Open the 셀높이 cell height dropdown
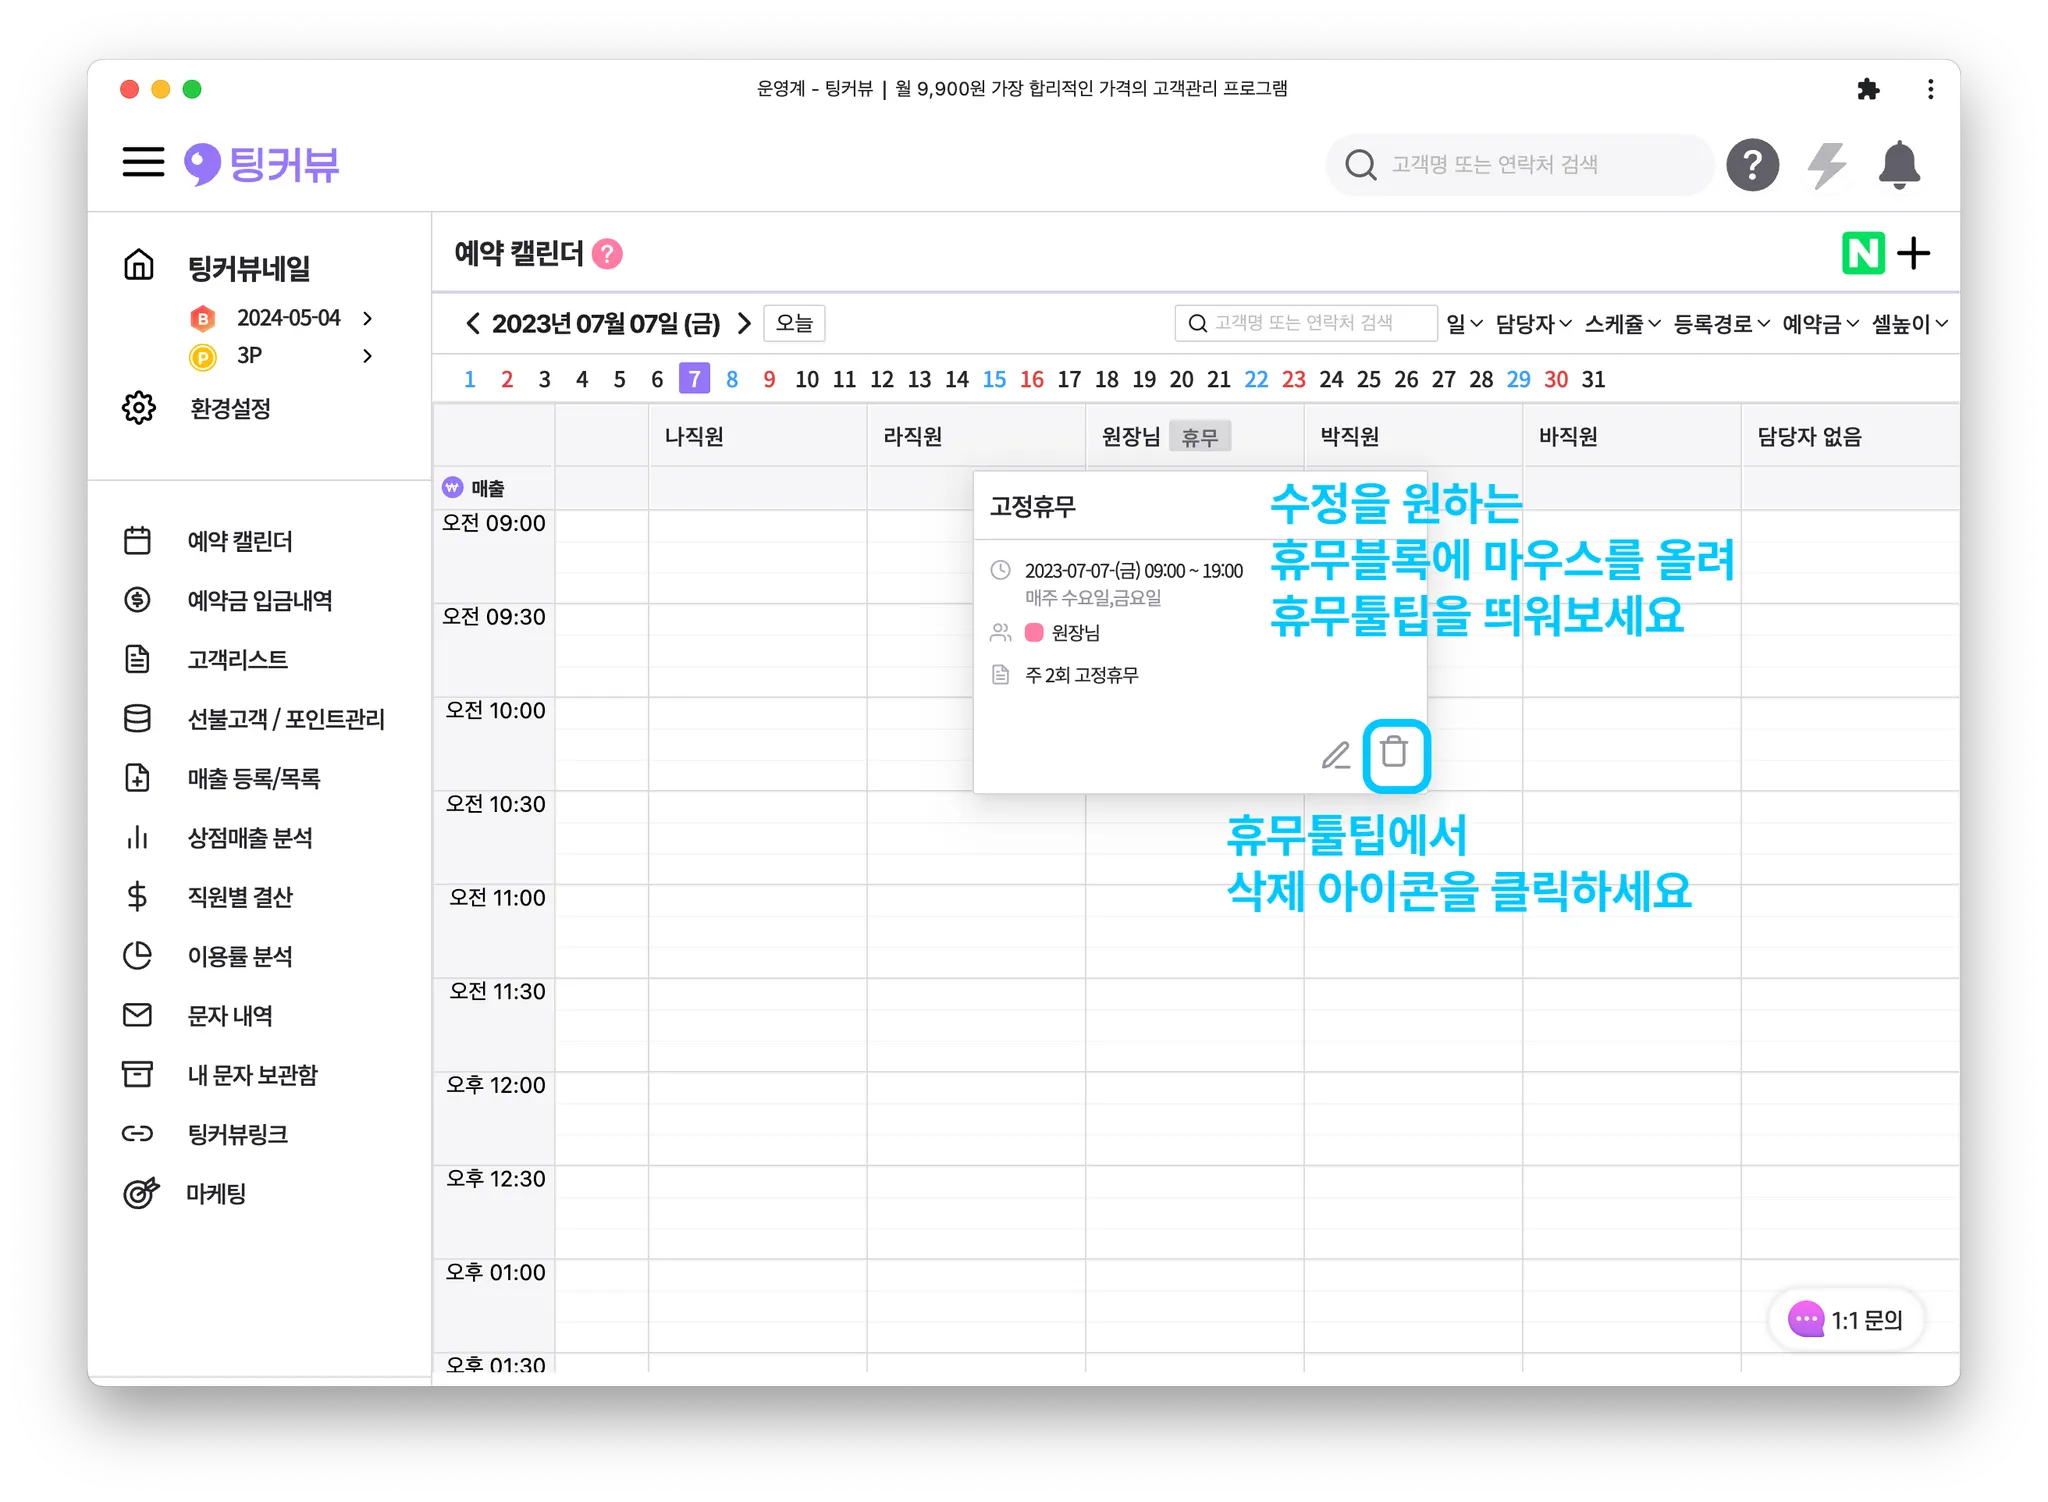Viewport: 2048px width, 1502px height. coord(1909,323)
